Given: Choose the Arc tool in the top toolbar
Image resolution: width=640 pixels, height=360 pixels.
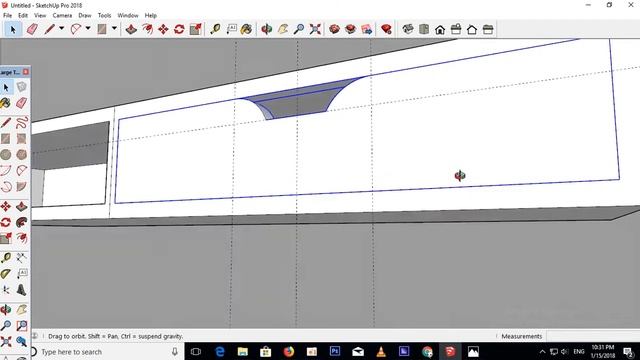Looking at the screenshot, I should click(76, 29).
